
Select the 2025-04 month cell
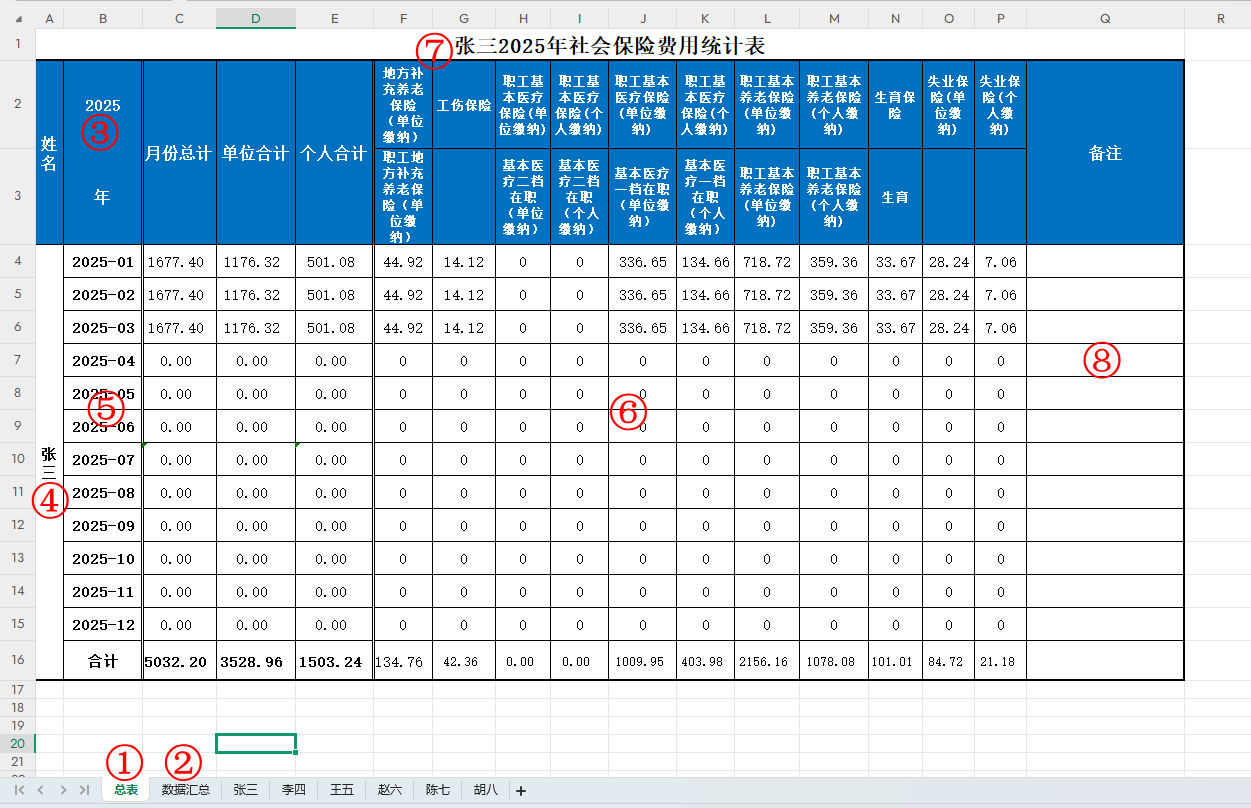[103, 361]
